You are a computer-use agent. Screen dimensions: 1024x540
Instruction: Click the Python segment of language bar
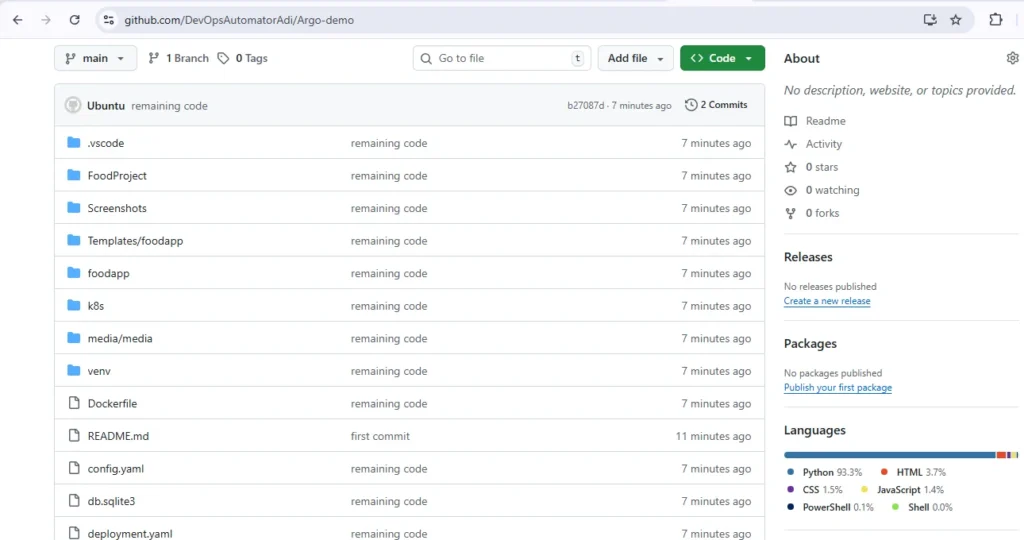[x=888, y=454]
